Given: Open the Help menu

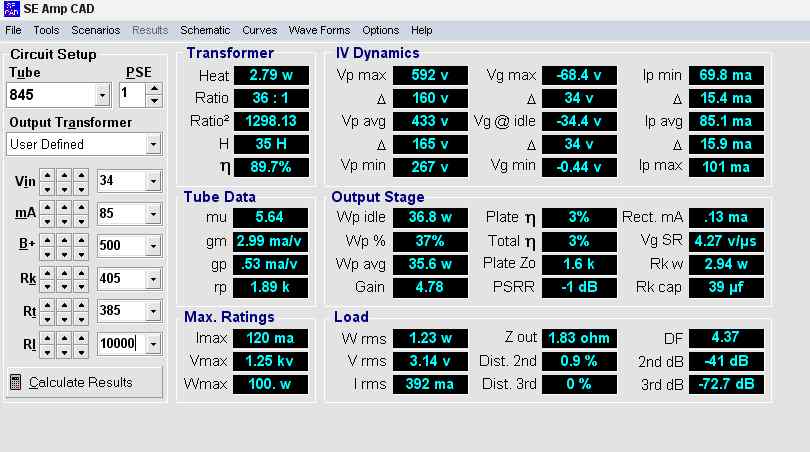Looking at the screenshot, I should (x=422, y=30).
